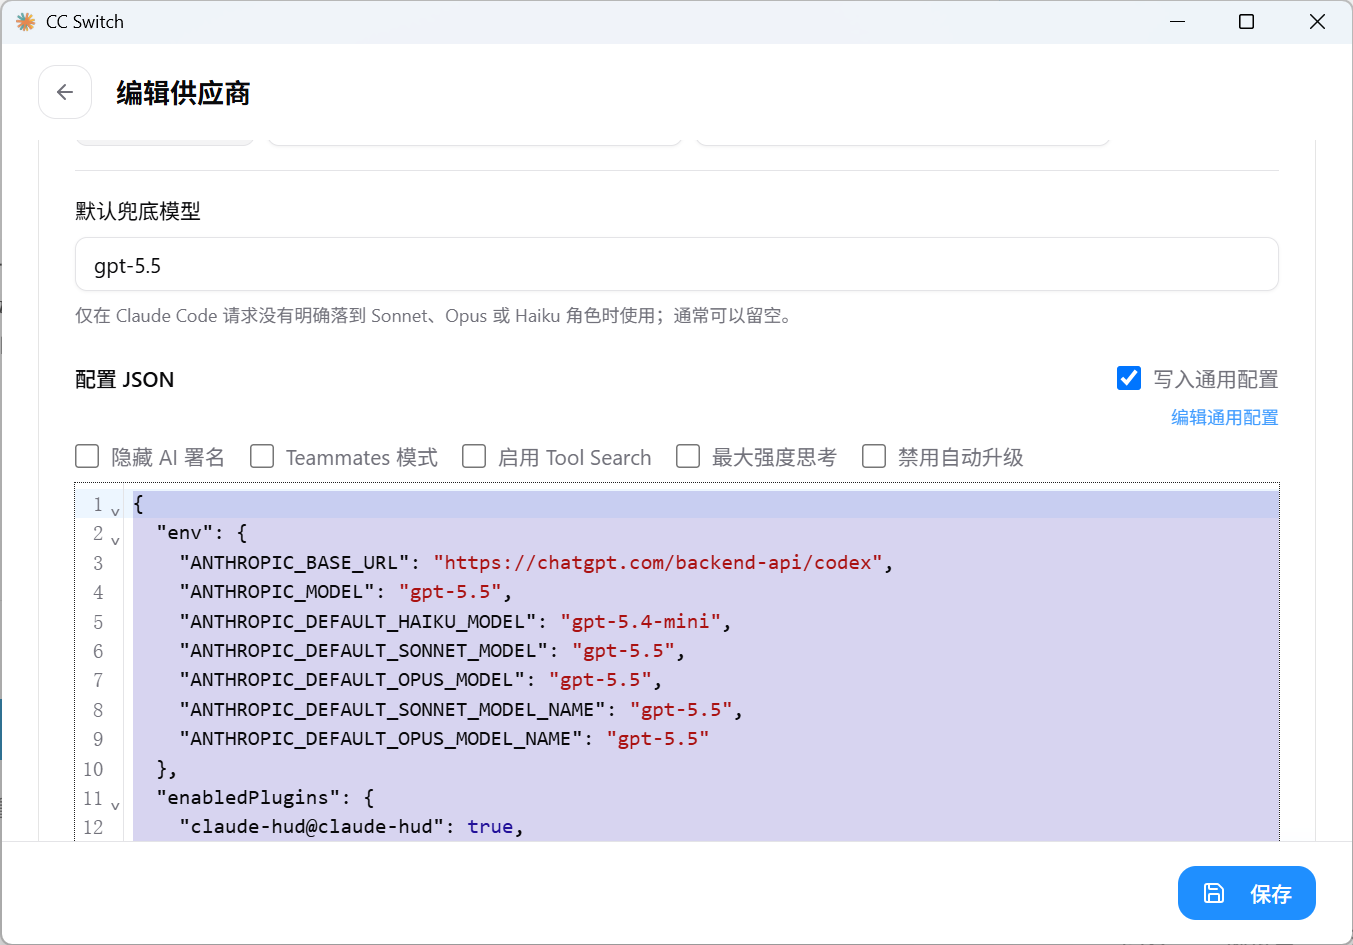This screenshot has height=945, width=1353.
Task: Open the 编辑通用配置 link
Action: click(x=1225, y=417)
